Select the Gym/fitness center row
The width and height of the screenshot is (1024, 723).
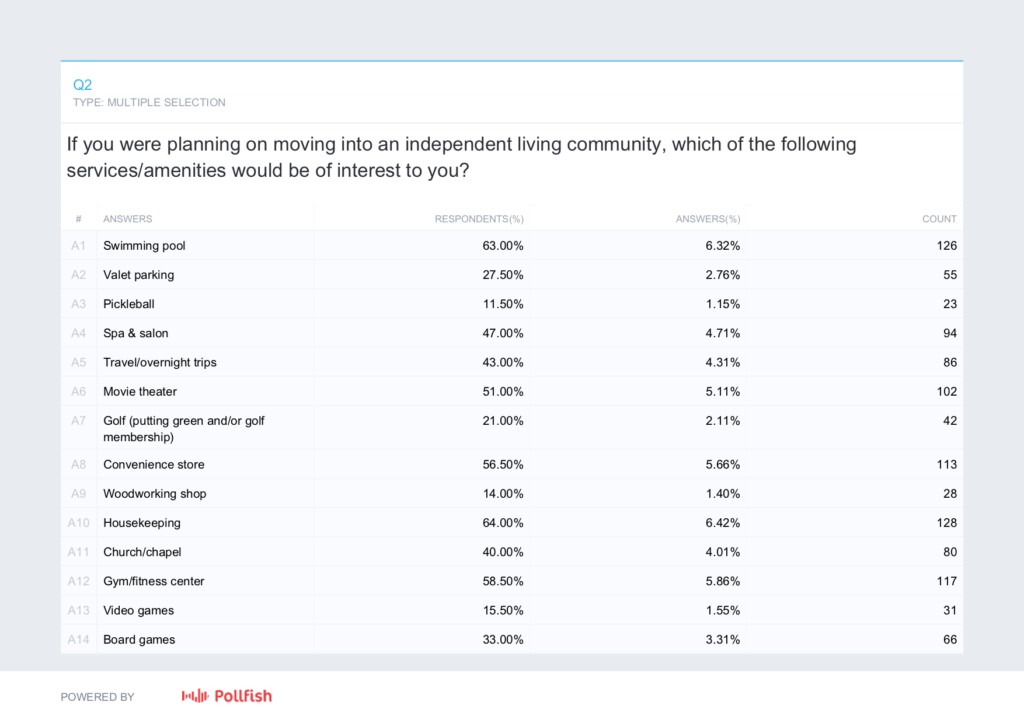click(153, 581)
